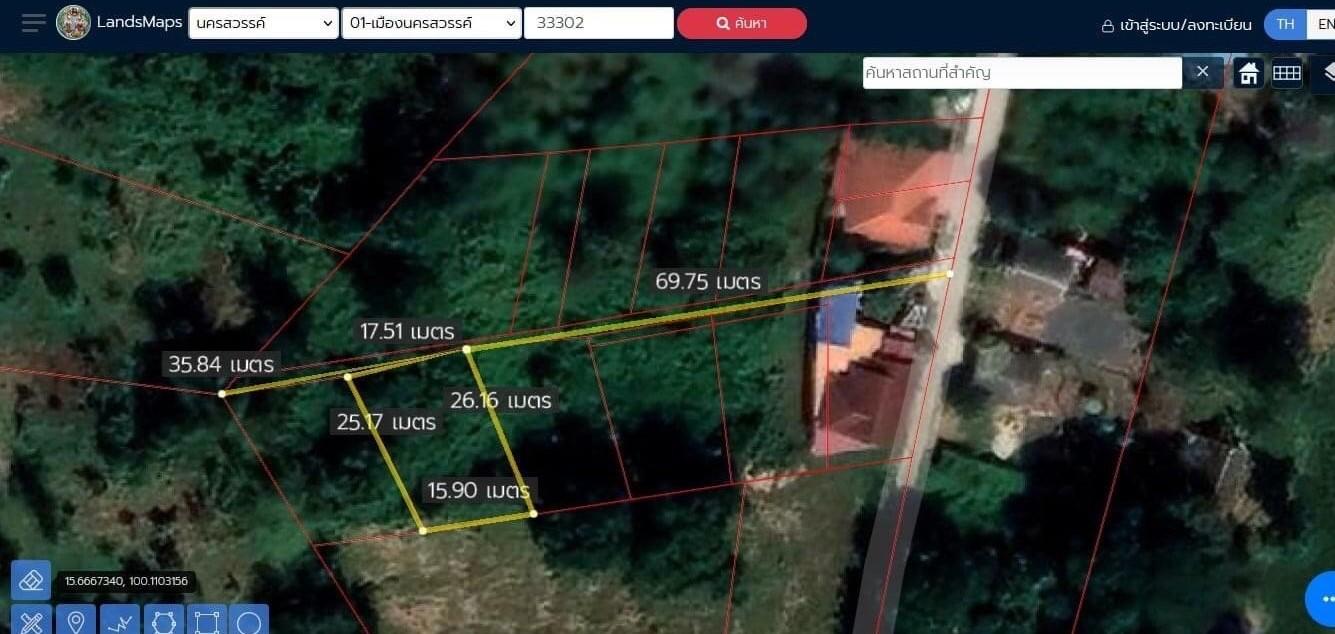
Task: Switch language to EN
Action: click(1324, 24)
